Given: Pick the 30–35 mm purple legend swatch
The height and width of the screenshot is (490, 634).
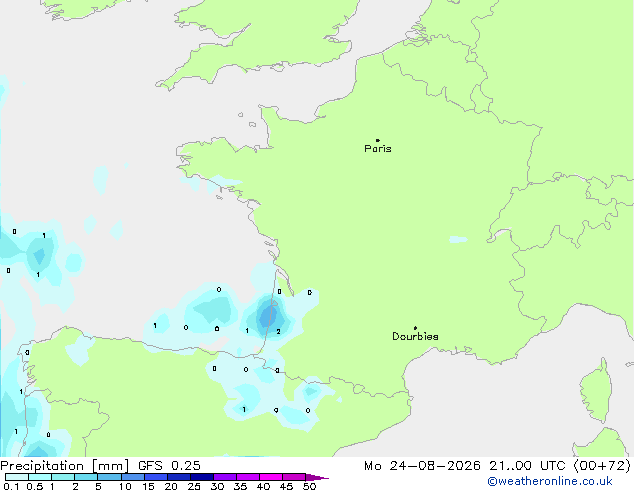Looking at the screenshot, I should tap(225, 477).
